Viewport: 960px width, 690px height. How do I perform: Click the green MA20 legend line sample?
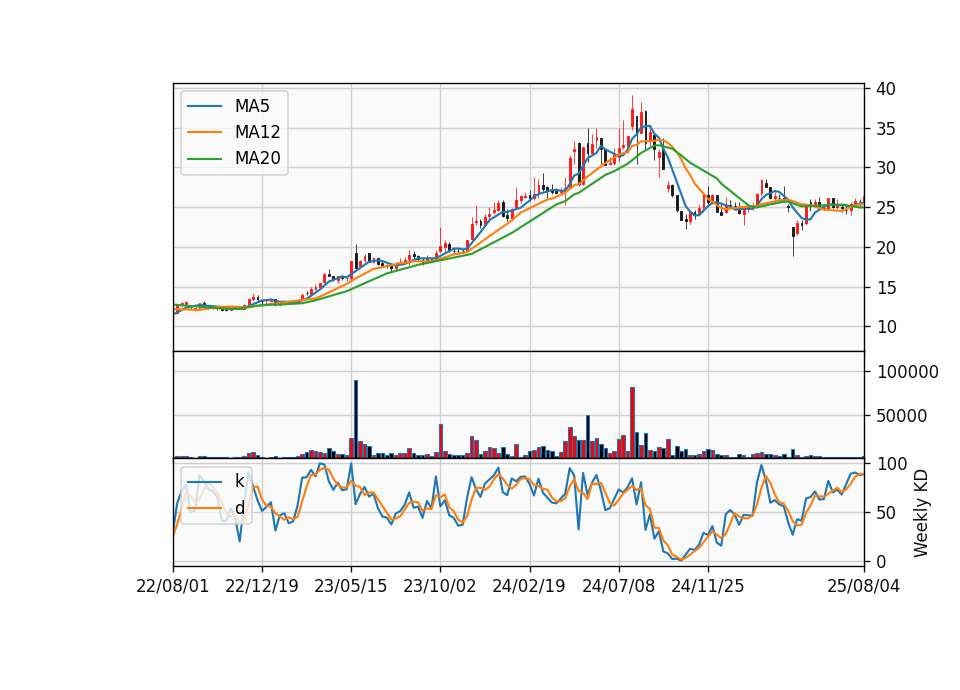(204, 158)
